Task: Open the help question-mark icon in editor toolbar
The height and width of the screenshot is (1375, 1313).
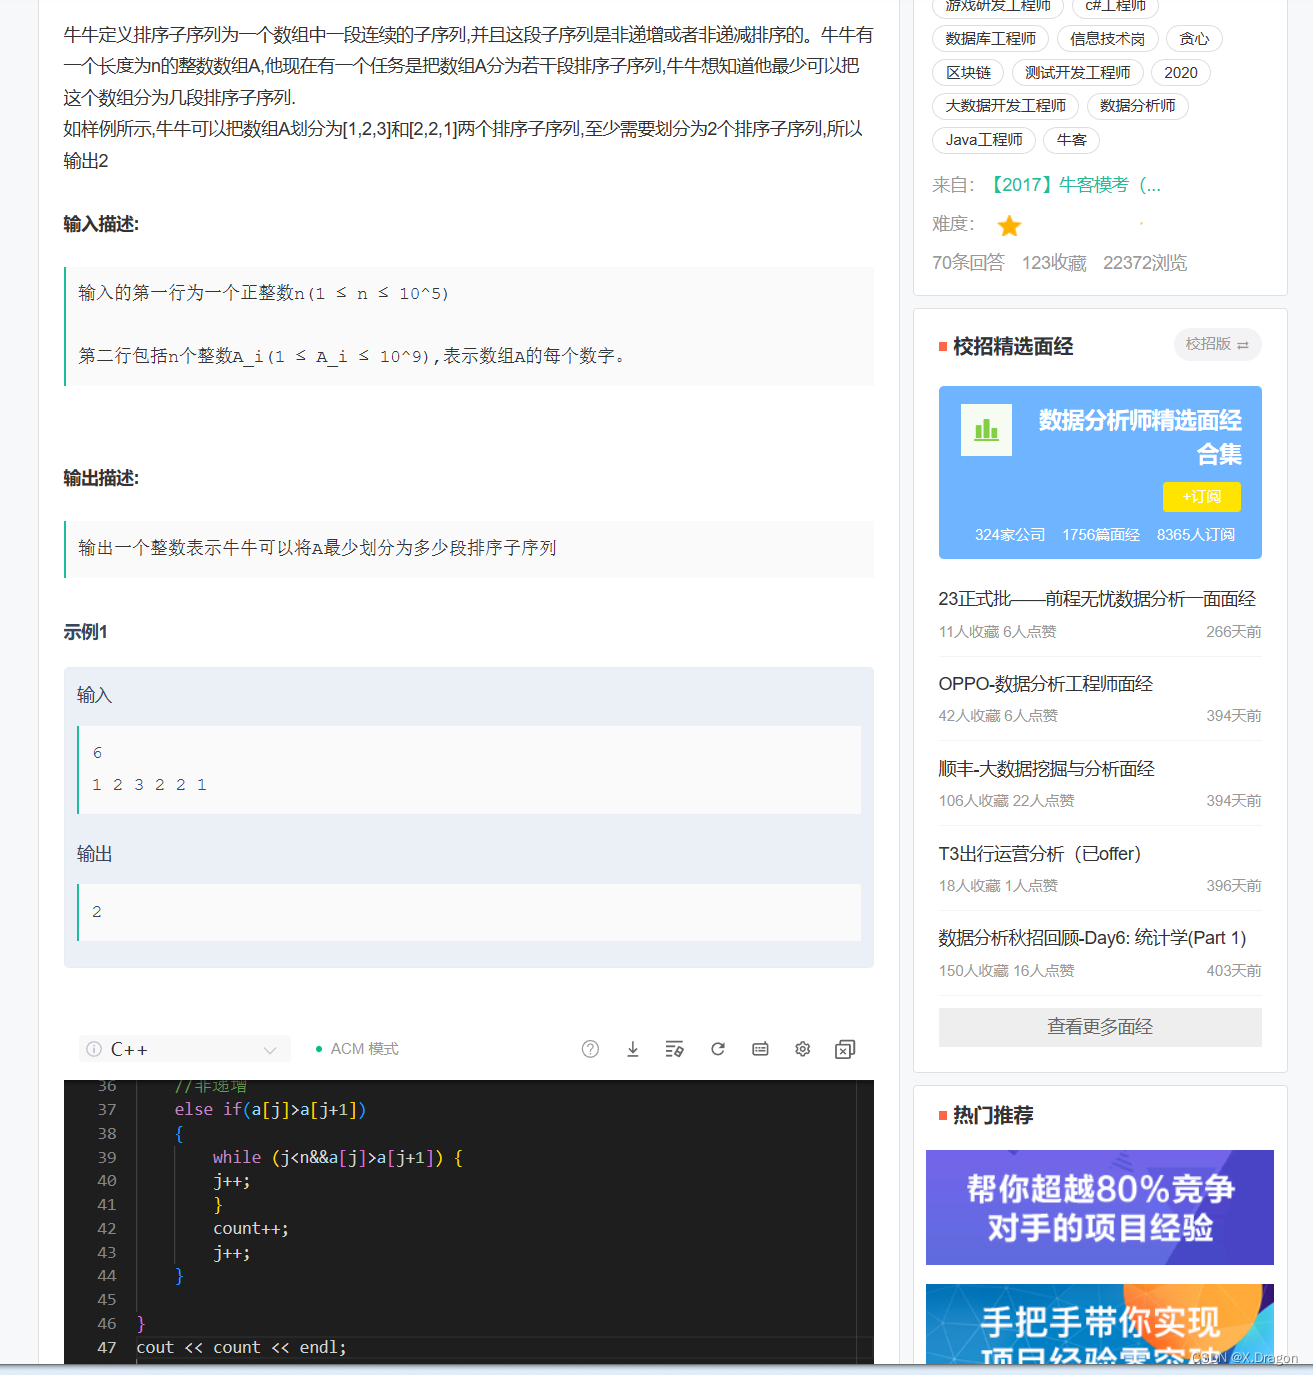Action: click(590, 1049)
